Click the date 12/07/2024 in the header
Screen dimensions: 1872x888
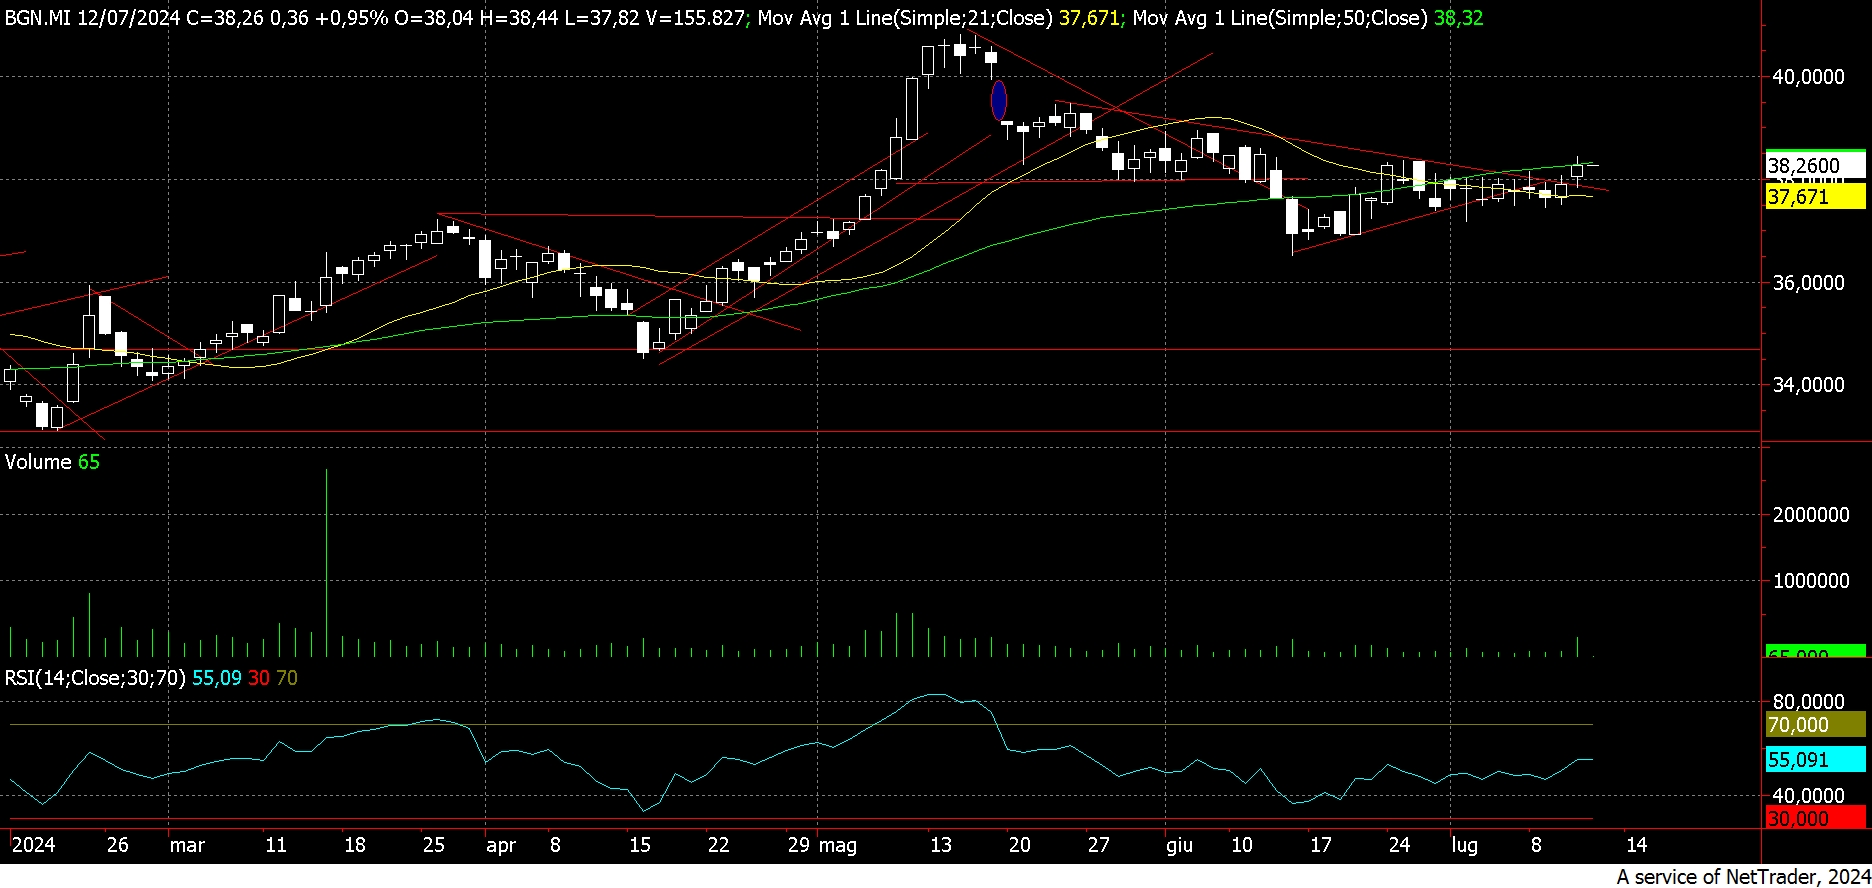(127, 17)
